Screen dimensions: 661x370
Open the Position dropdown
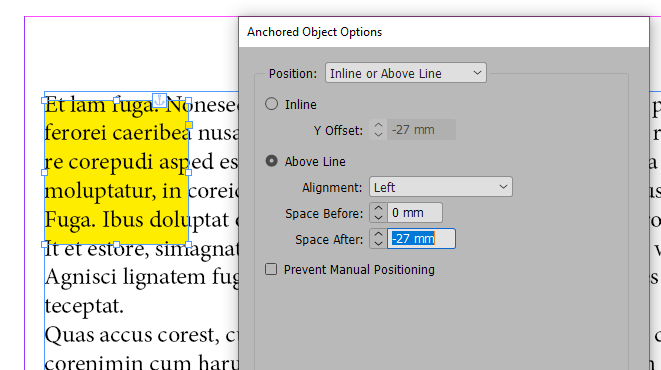tap(406, 73)
